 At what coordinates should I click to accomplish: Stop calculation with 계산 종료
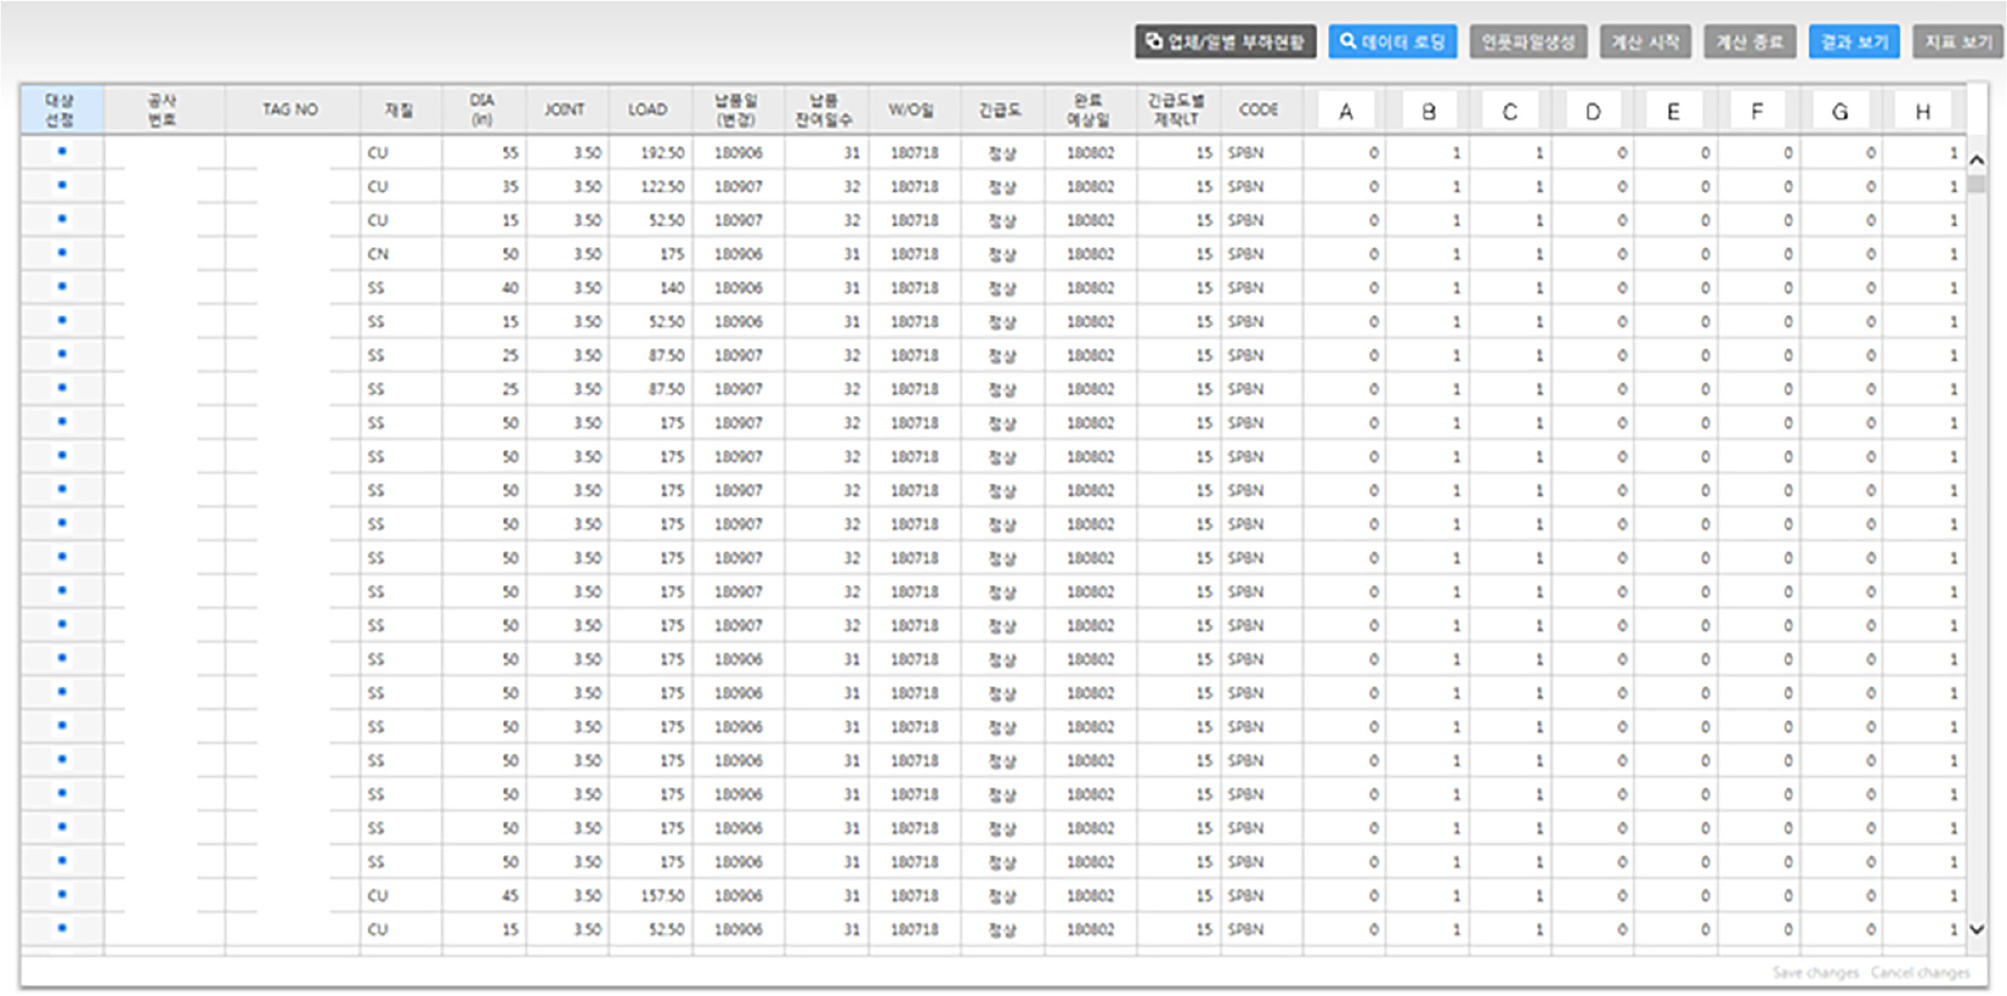pos(1750,42)
